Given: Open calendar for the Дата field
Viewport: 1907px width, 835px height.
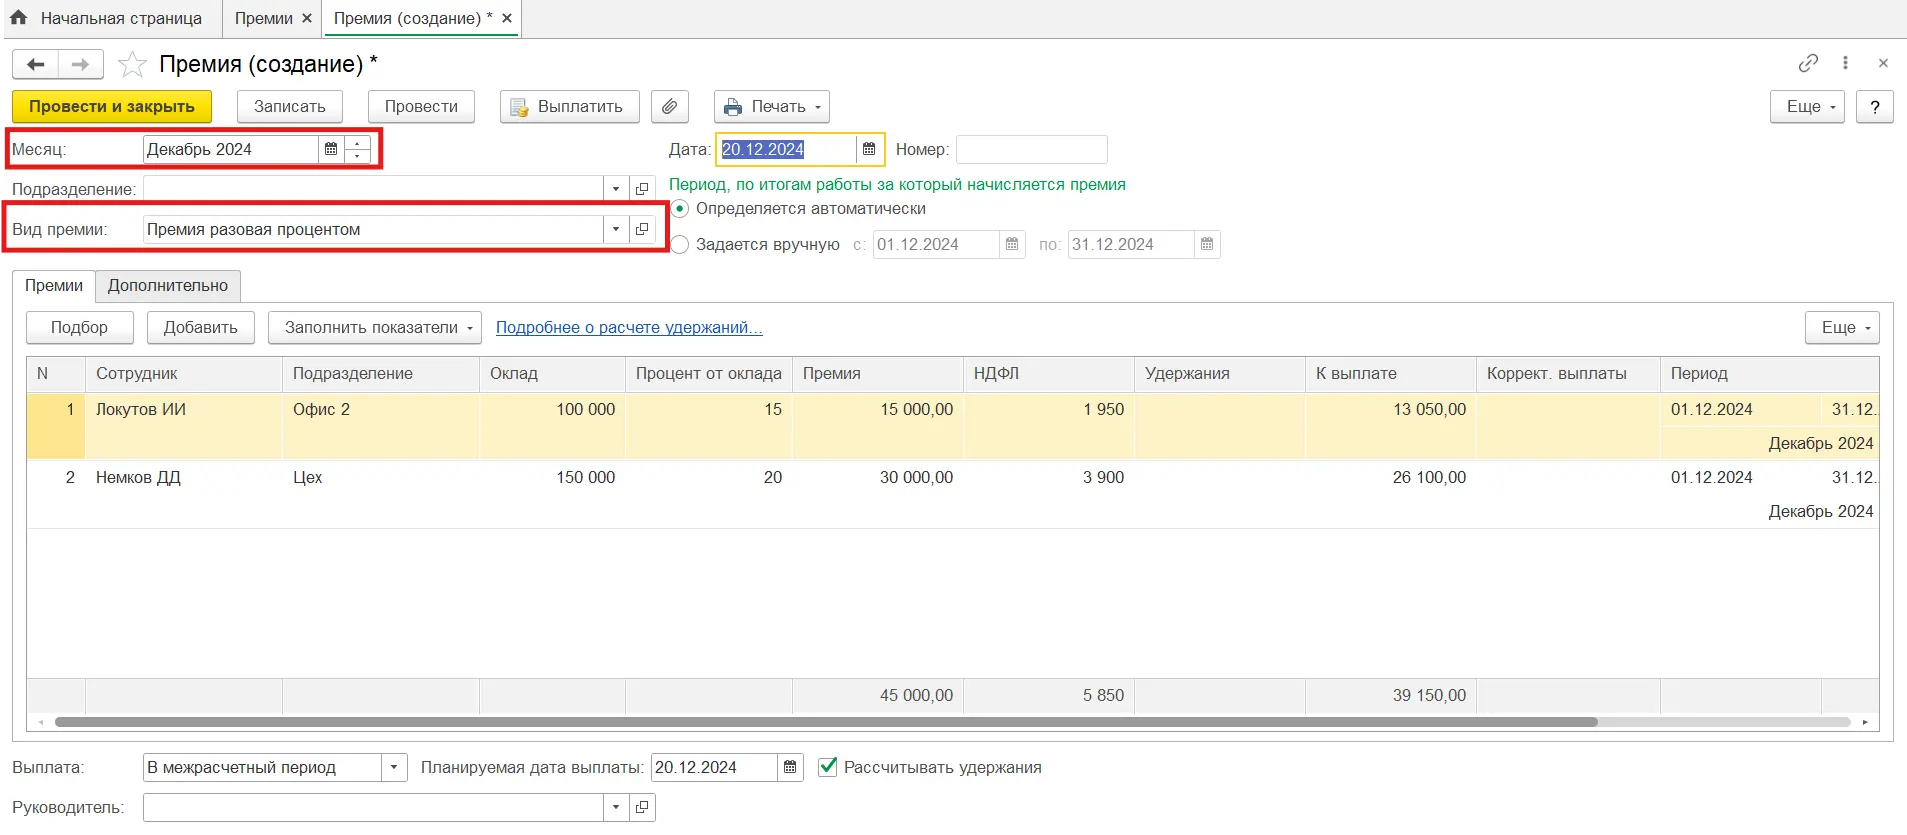Looking at the screenshot, I should tap(869, 149).
